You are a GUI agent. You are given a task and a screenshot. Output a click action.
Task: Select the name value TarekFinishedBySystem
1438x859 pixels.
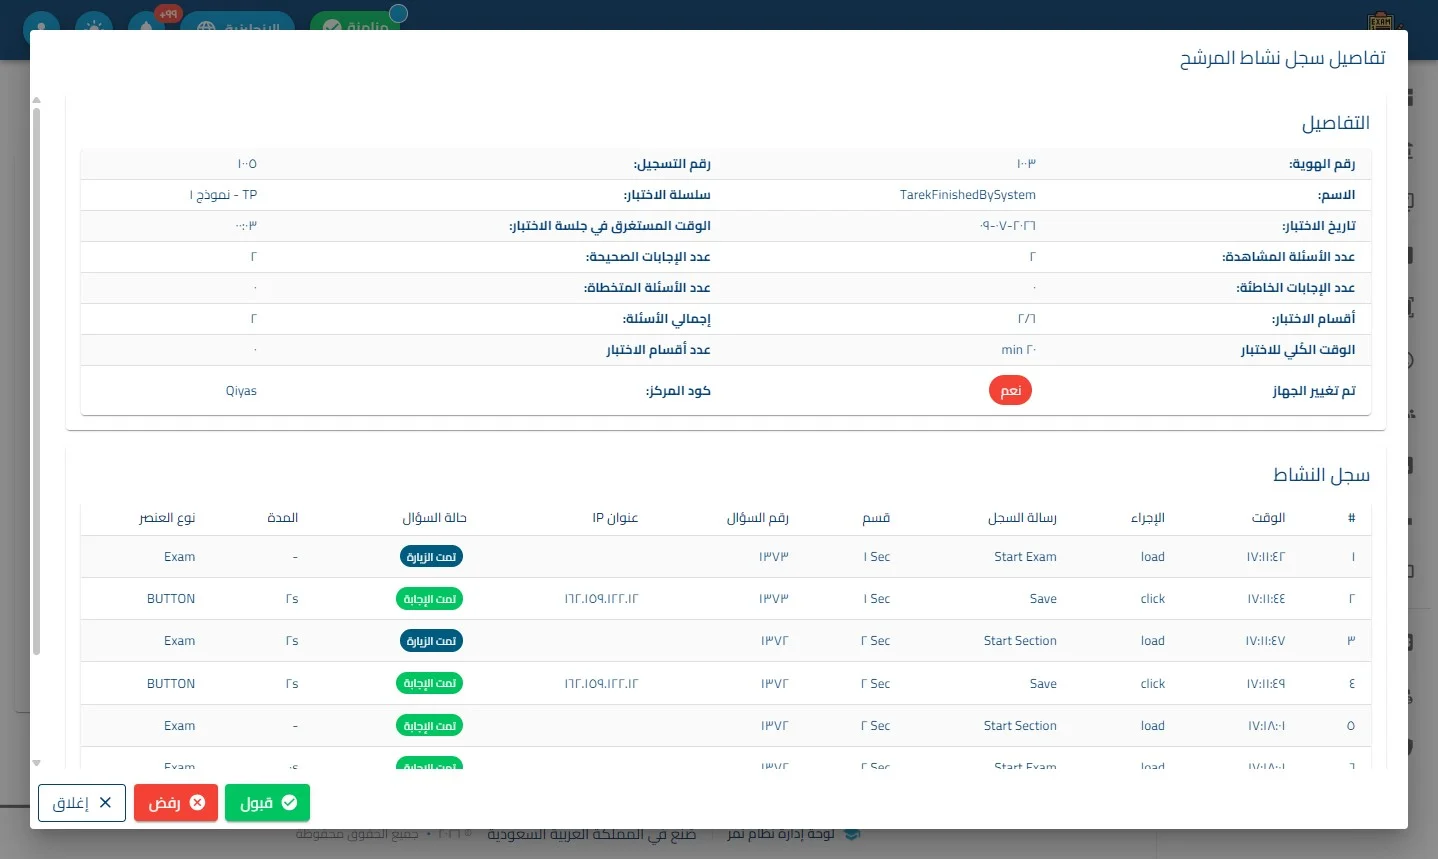pyautogui.click(x=968, y=195)
